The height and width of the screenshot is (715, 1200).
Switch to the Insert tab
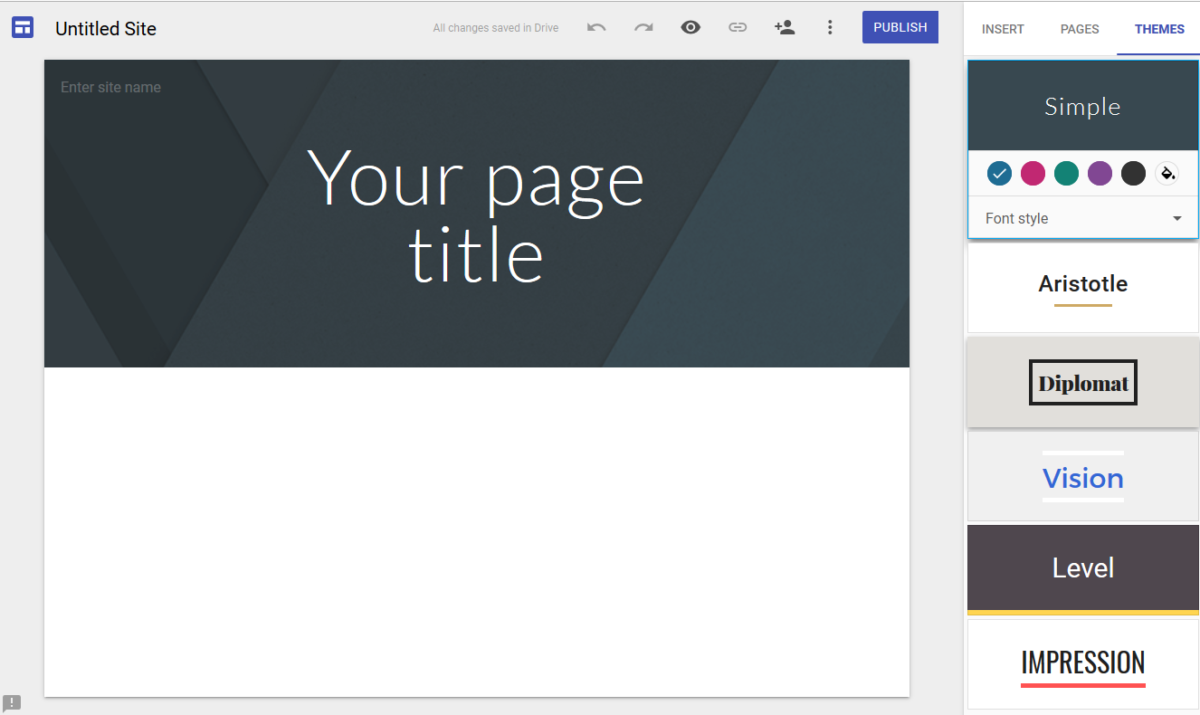coord(1003,29)
